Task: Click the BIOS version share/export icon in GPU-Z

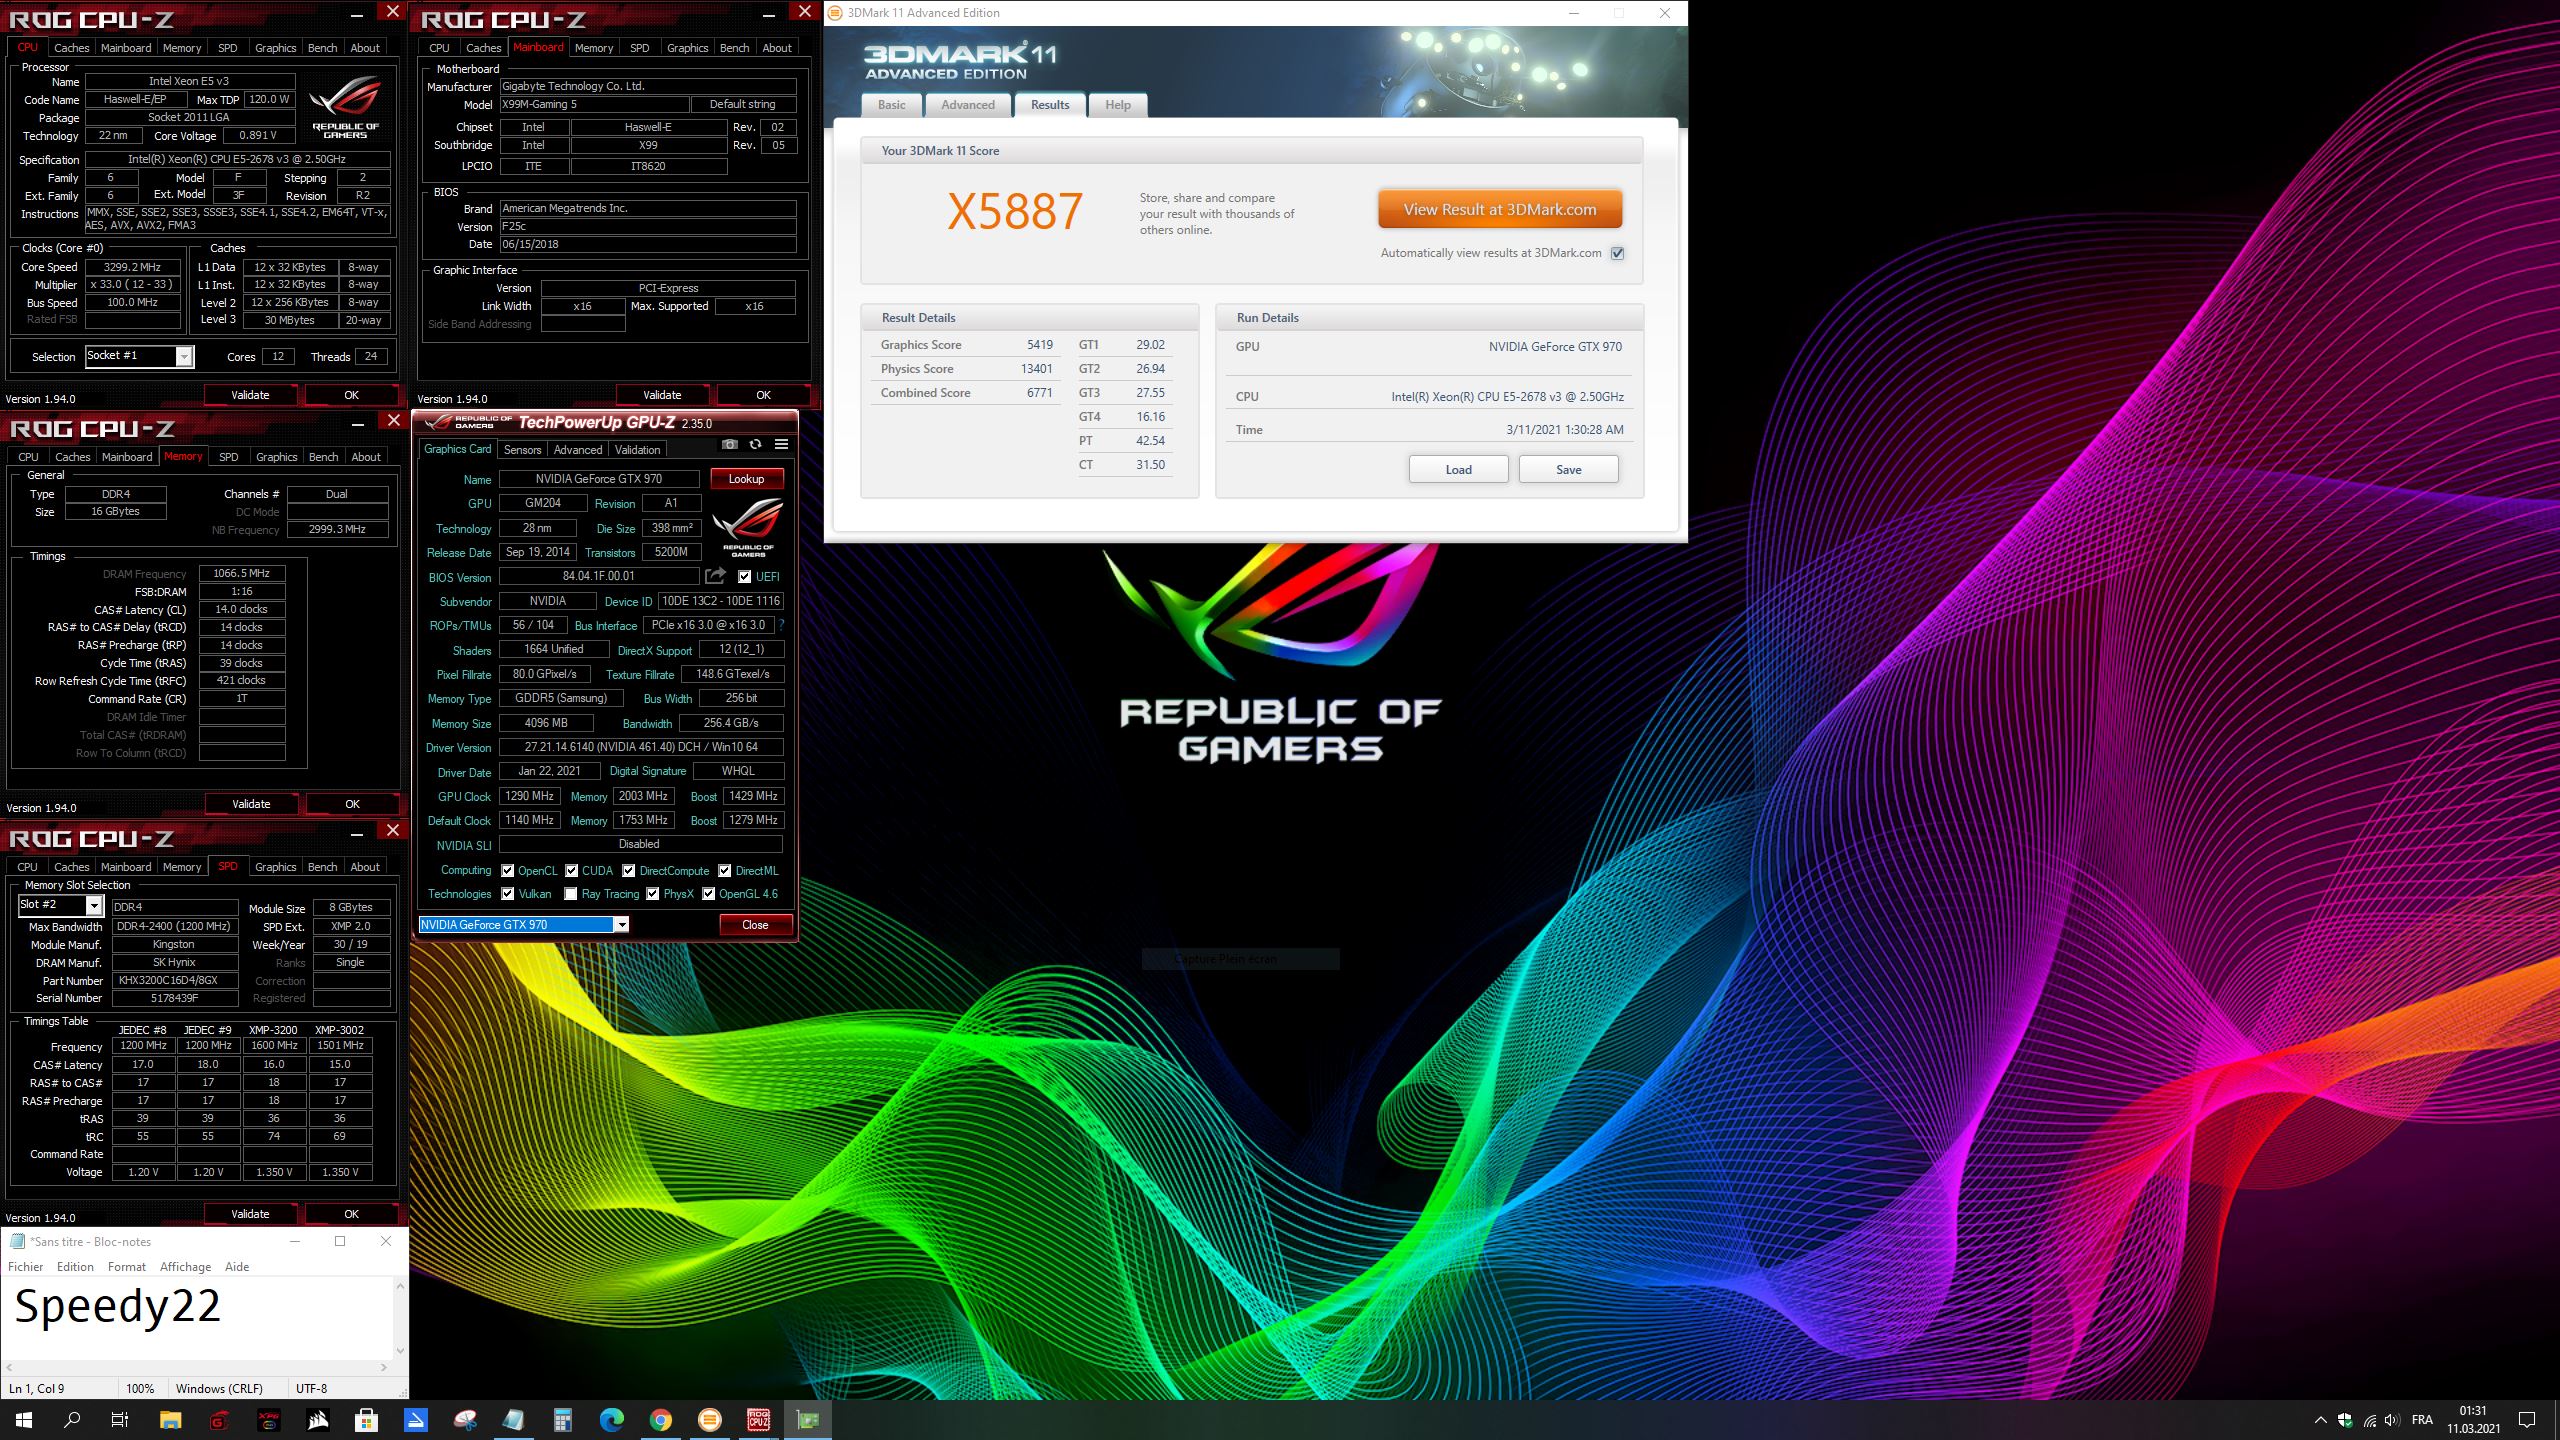Action: tap(715, 576)
